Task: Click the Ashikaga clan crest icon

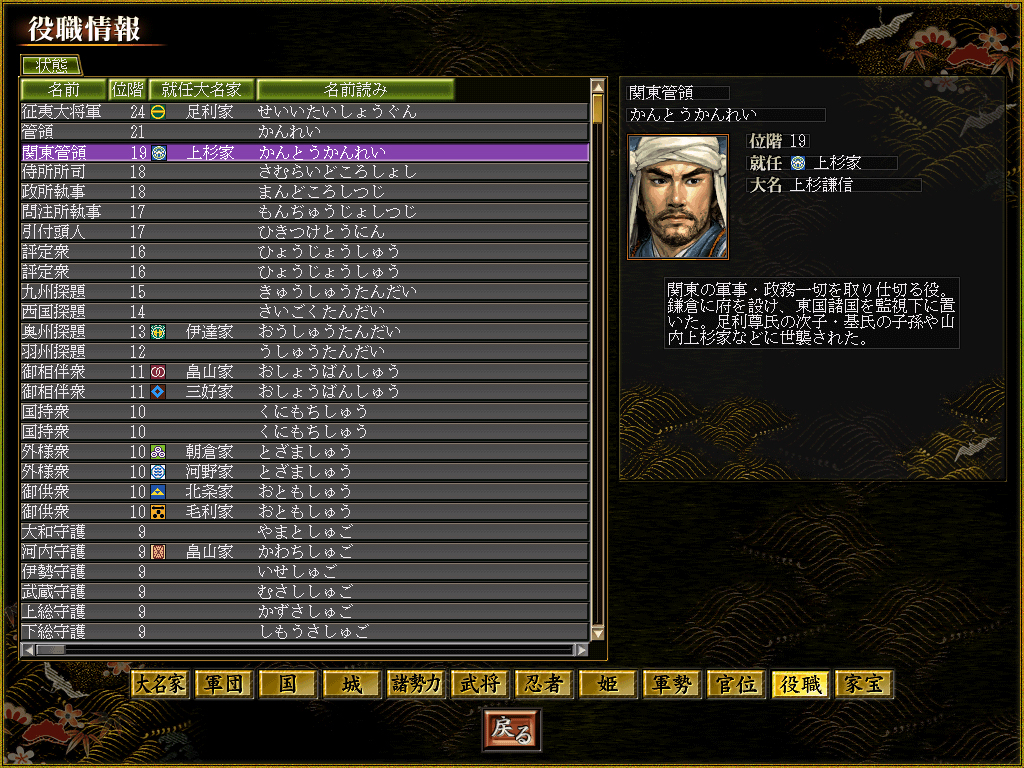Action: [158, 112]
